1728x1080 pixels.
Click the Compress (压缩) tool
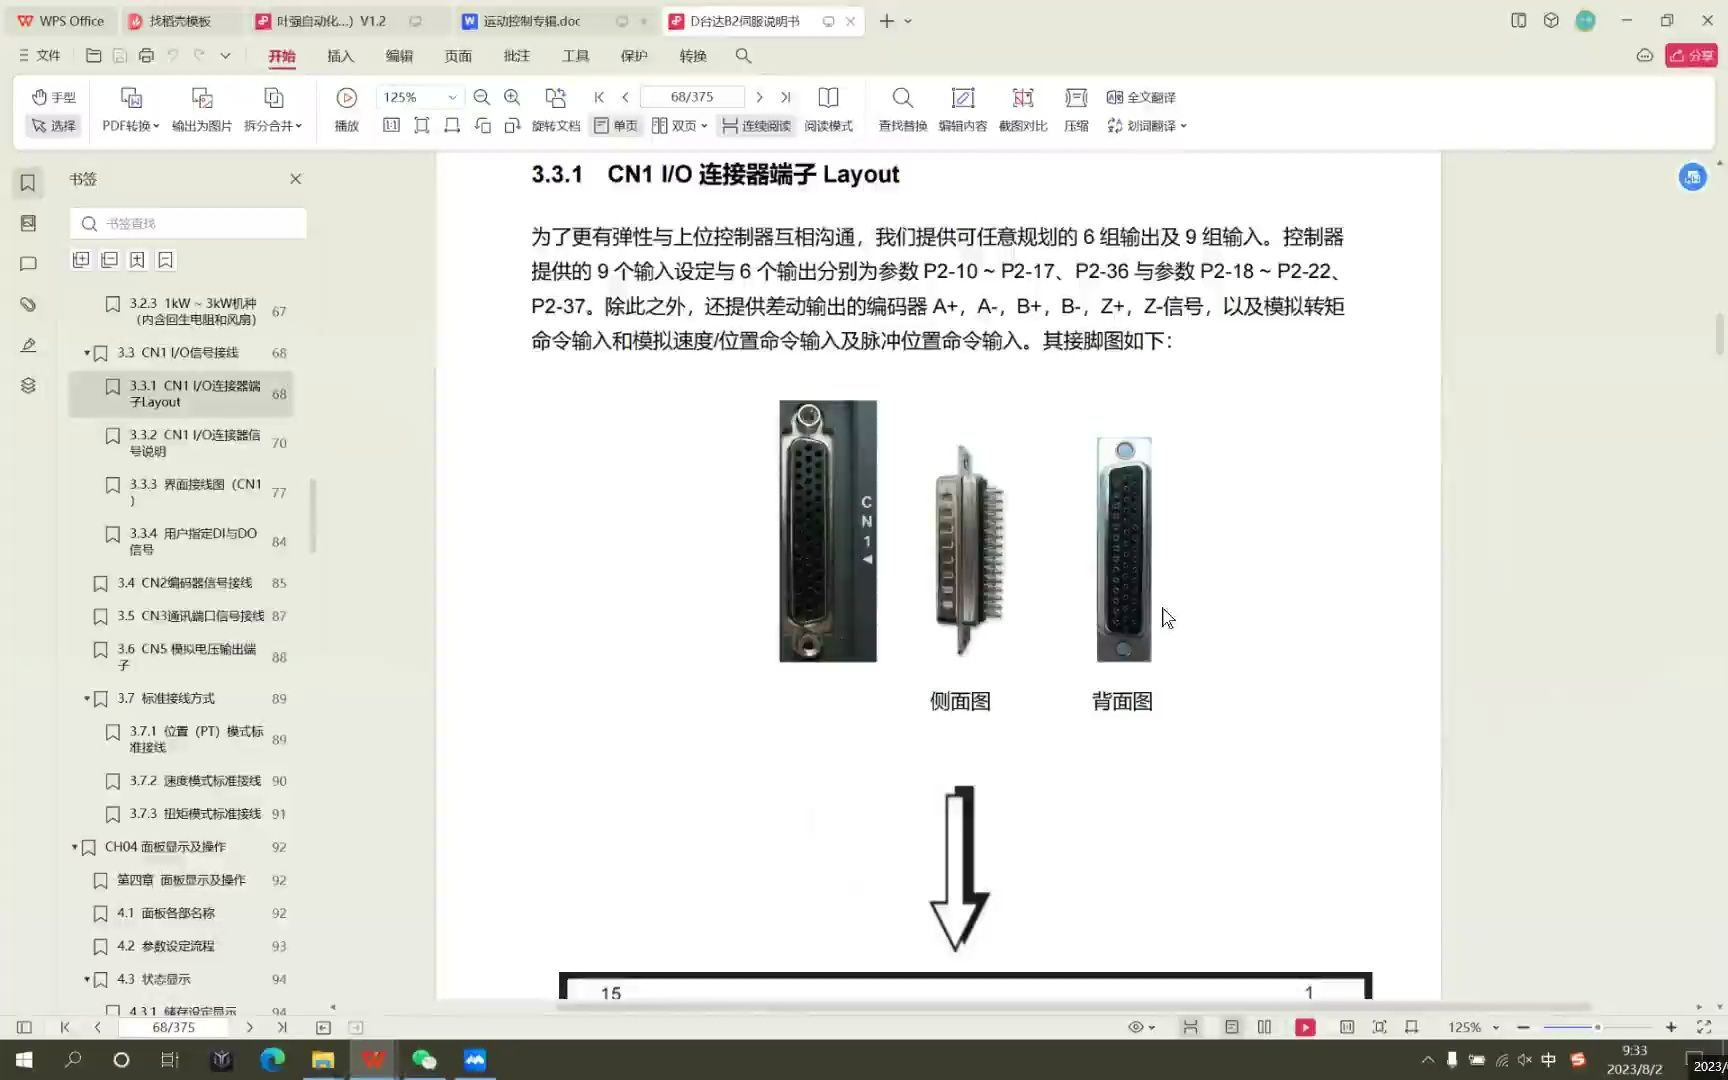coord(1076,108)
